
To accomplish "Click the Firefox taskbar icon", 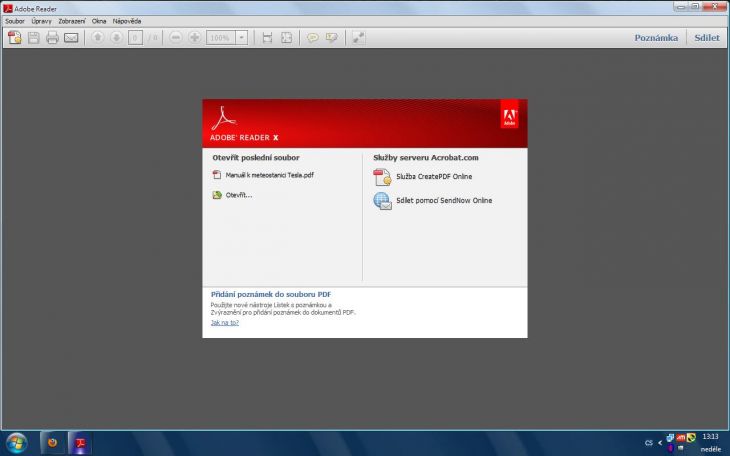I will pyautogui.click(x=52, y=442).
